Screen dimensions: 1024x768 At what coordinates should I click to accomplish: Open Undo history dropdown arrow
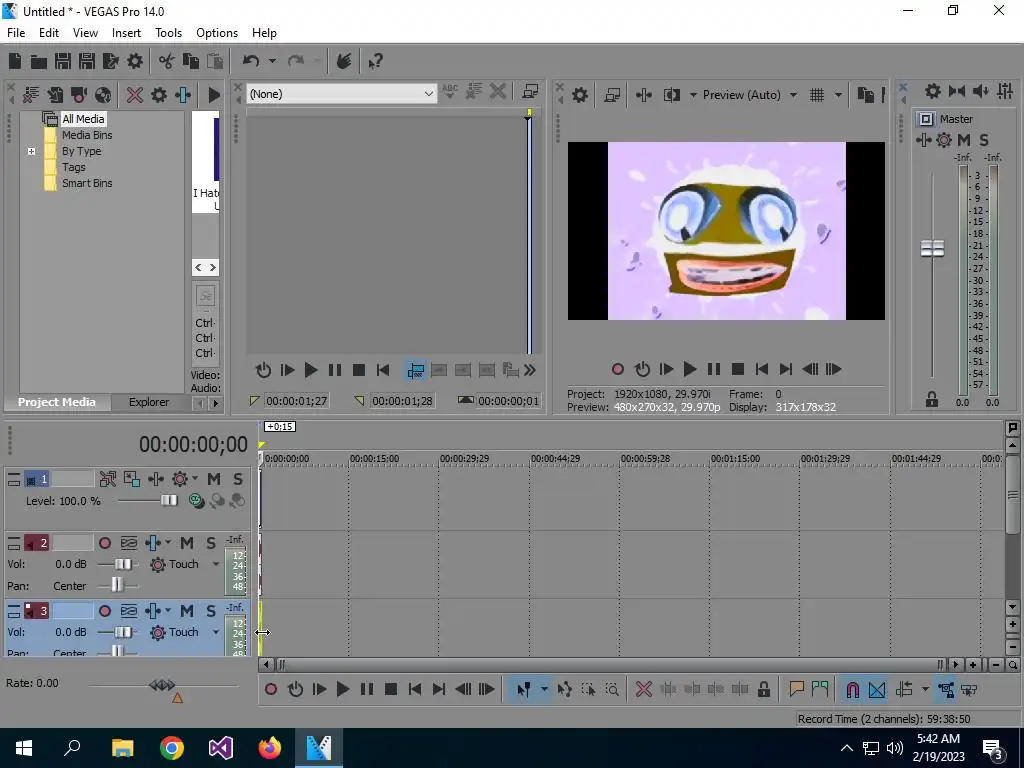click(x=272, y=61)
